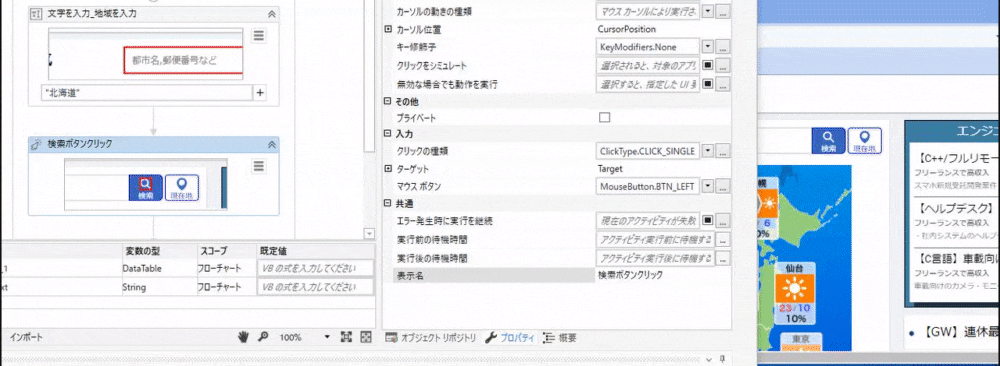1000x366 pixels.
Task: Open the インポート panel tab
Action: tap(25, 337)
